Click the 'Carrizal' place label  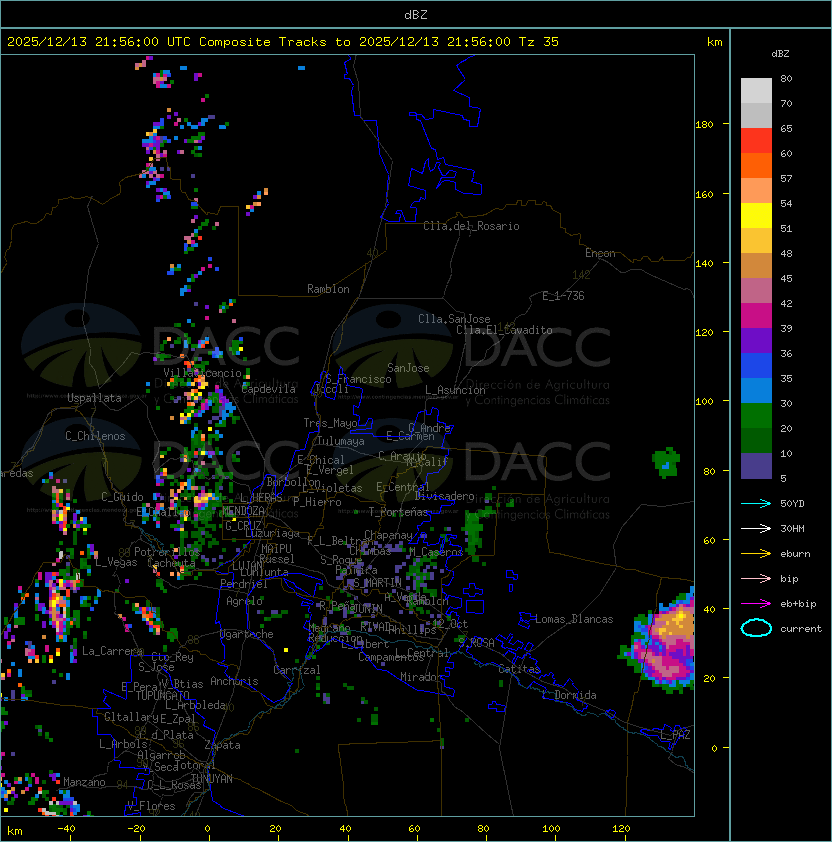pyautogui.click(x=296, y=670)
